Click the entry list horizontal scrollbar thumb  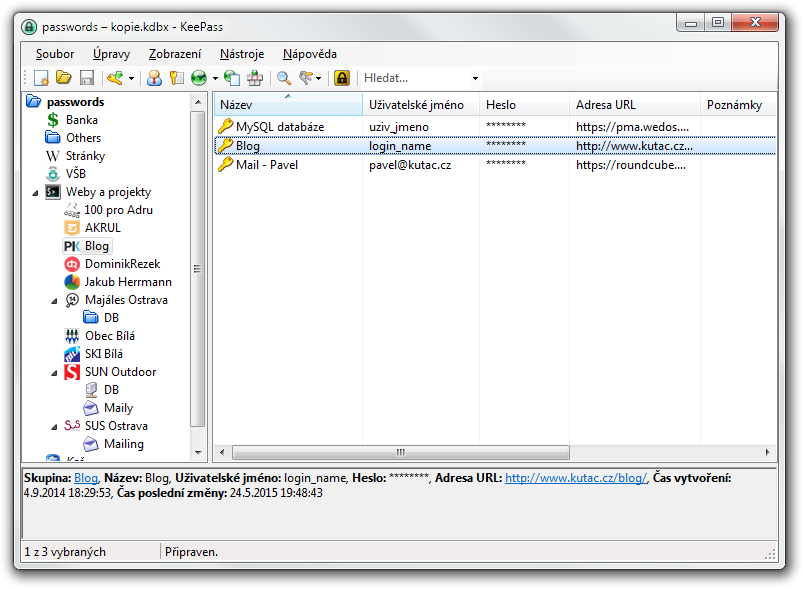(400, 452)
